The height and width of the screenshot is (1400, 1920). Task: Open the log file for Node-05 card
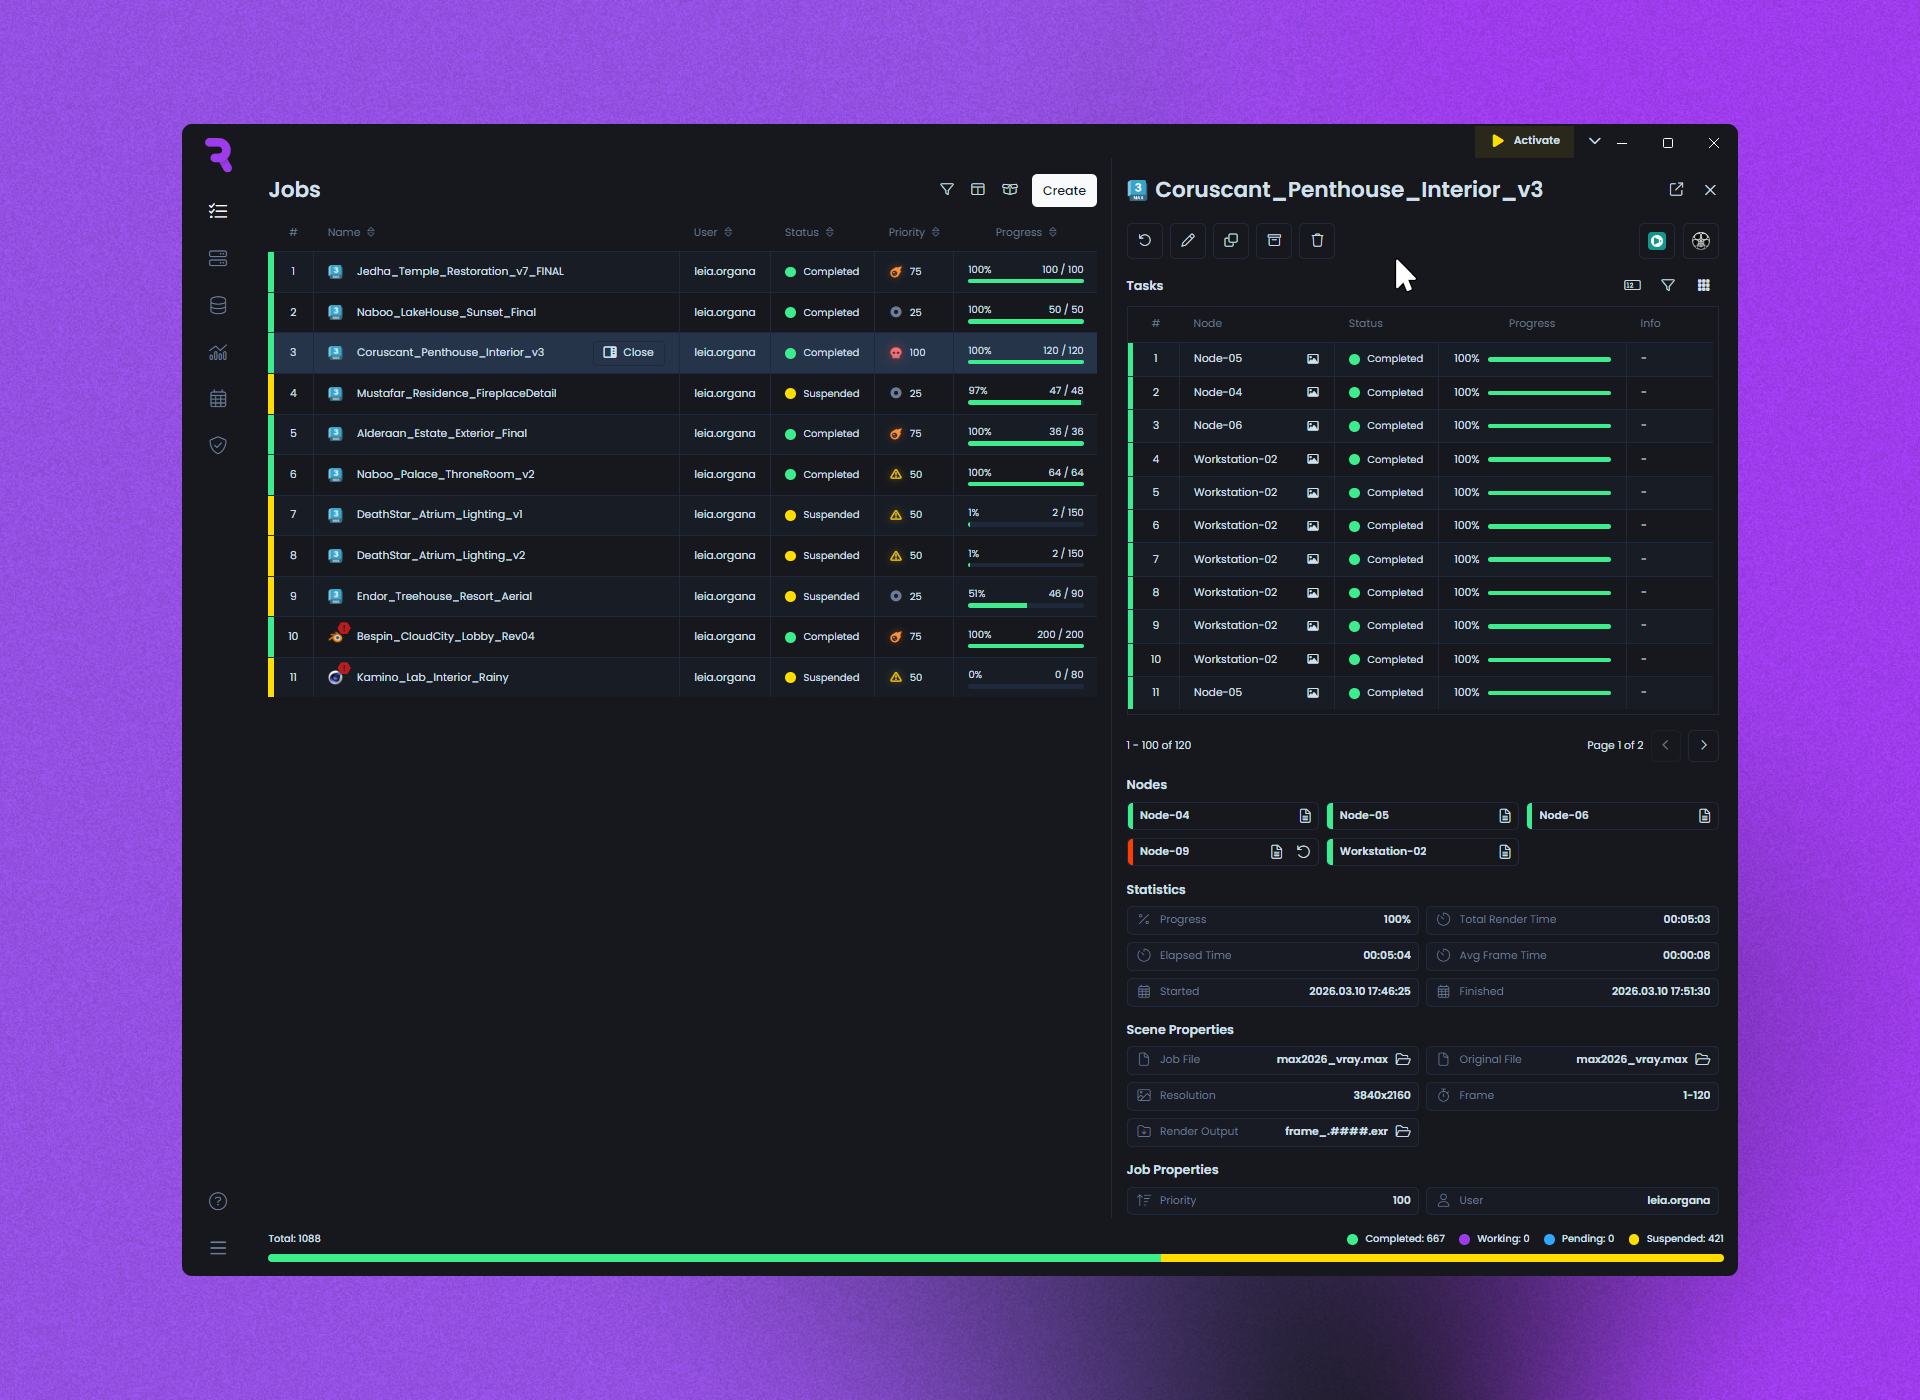[1505, 816]
